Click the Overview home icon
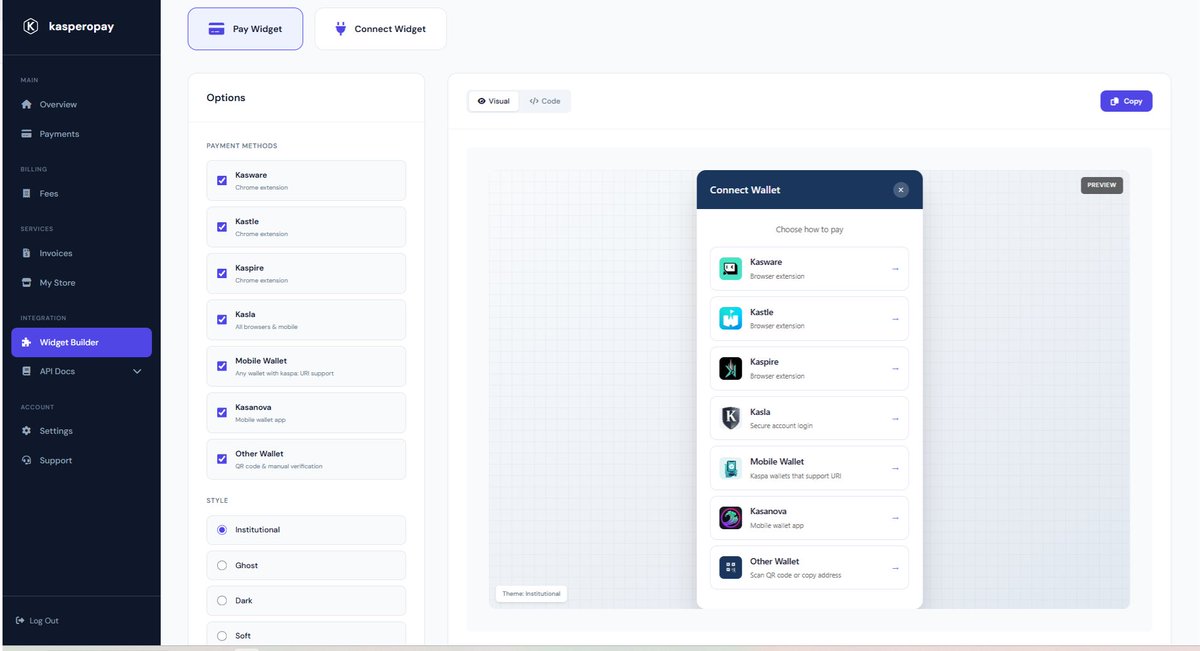1200x651 pixels. pos(27,104)
